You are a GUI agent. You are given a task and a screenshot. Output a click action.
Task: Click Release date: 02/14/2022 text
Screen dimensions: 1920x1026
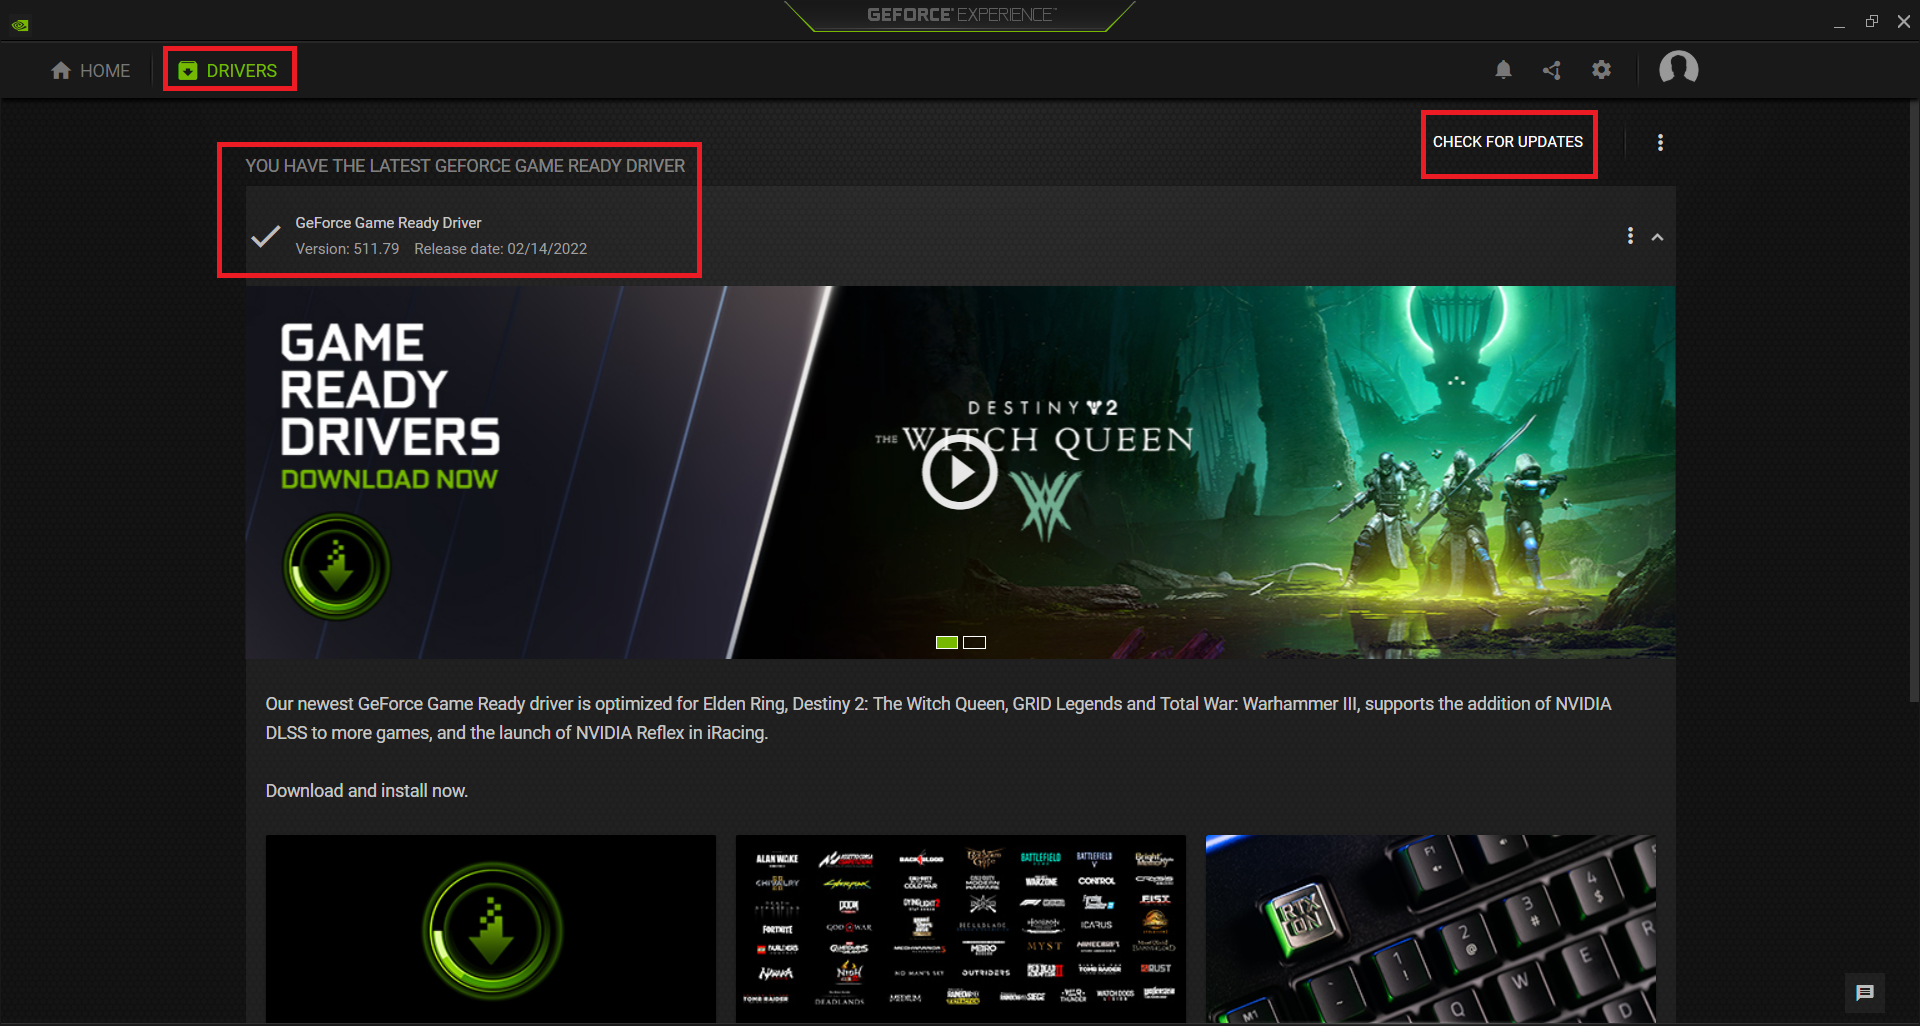(501, 249)
